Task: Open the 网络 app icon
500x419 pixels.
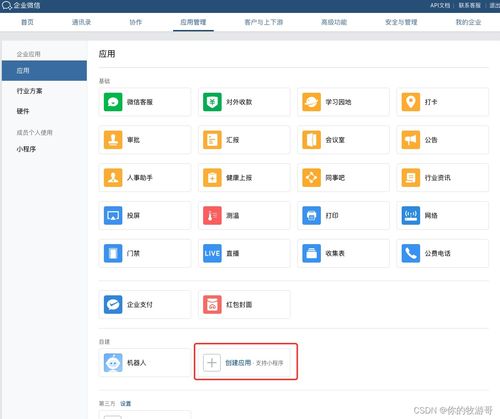Action: (411, 216)
